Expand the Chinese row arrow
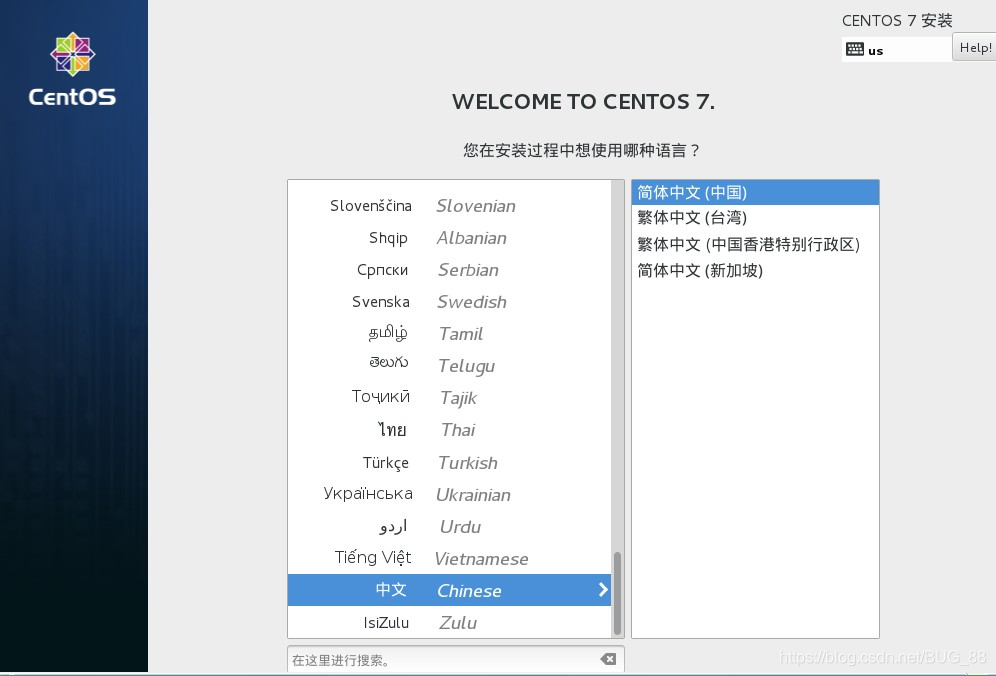The width and height of the screenshot is (996, 676). 602,590
